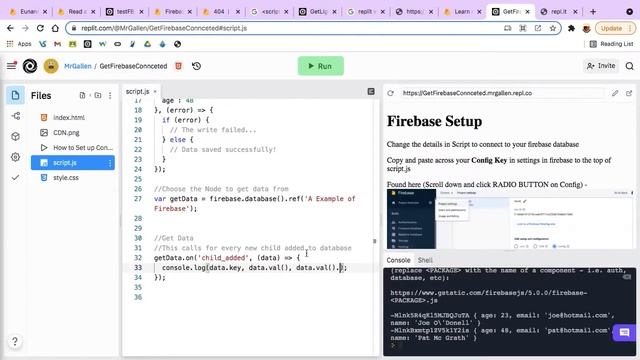Open the checkmark unit tests sidebar icon
Screen dimensions: 640x360
[x=16, y=178]
